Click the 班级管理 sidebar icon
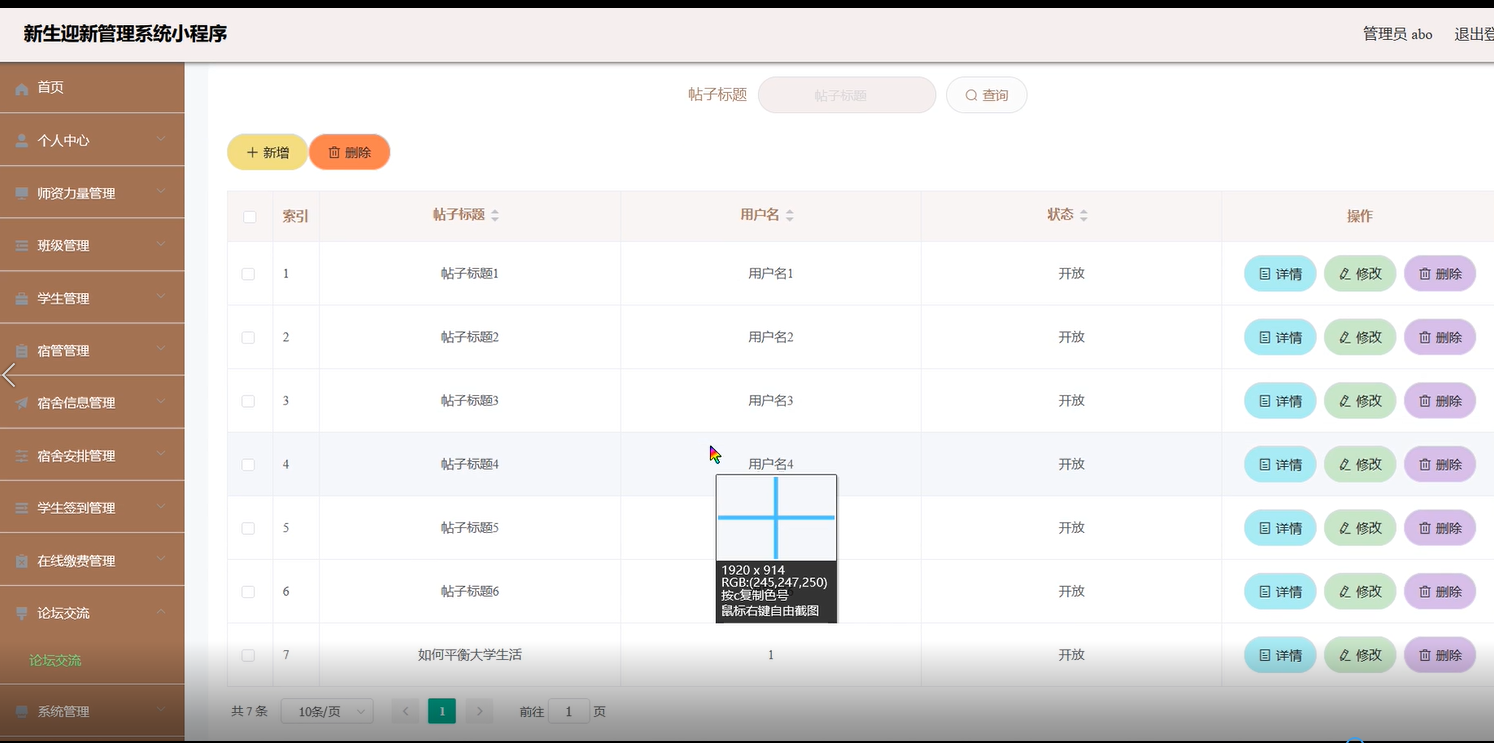 [x=21, y=246]
